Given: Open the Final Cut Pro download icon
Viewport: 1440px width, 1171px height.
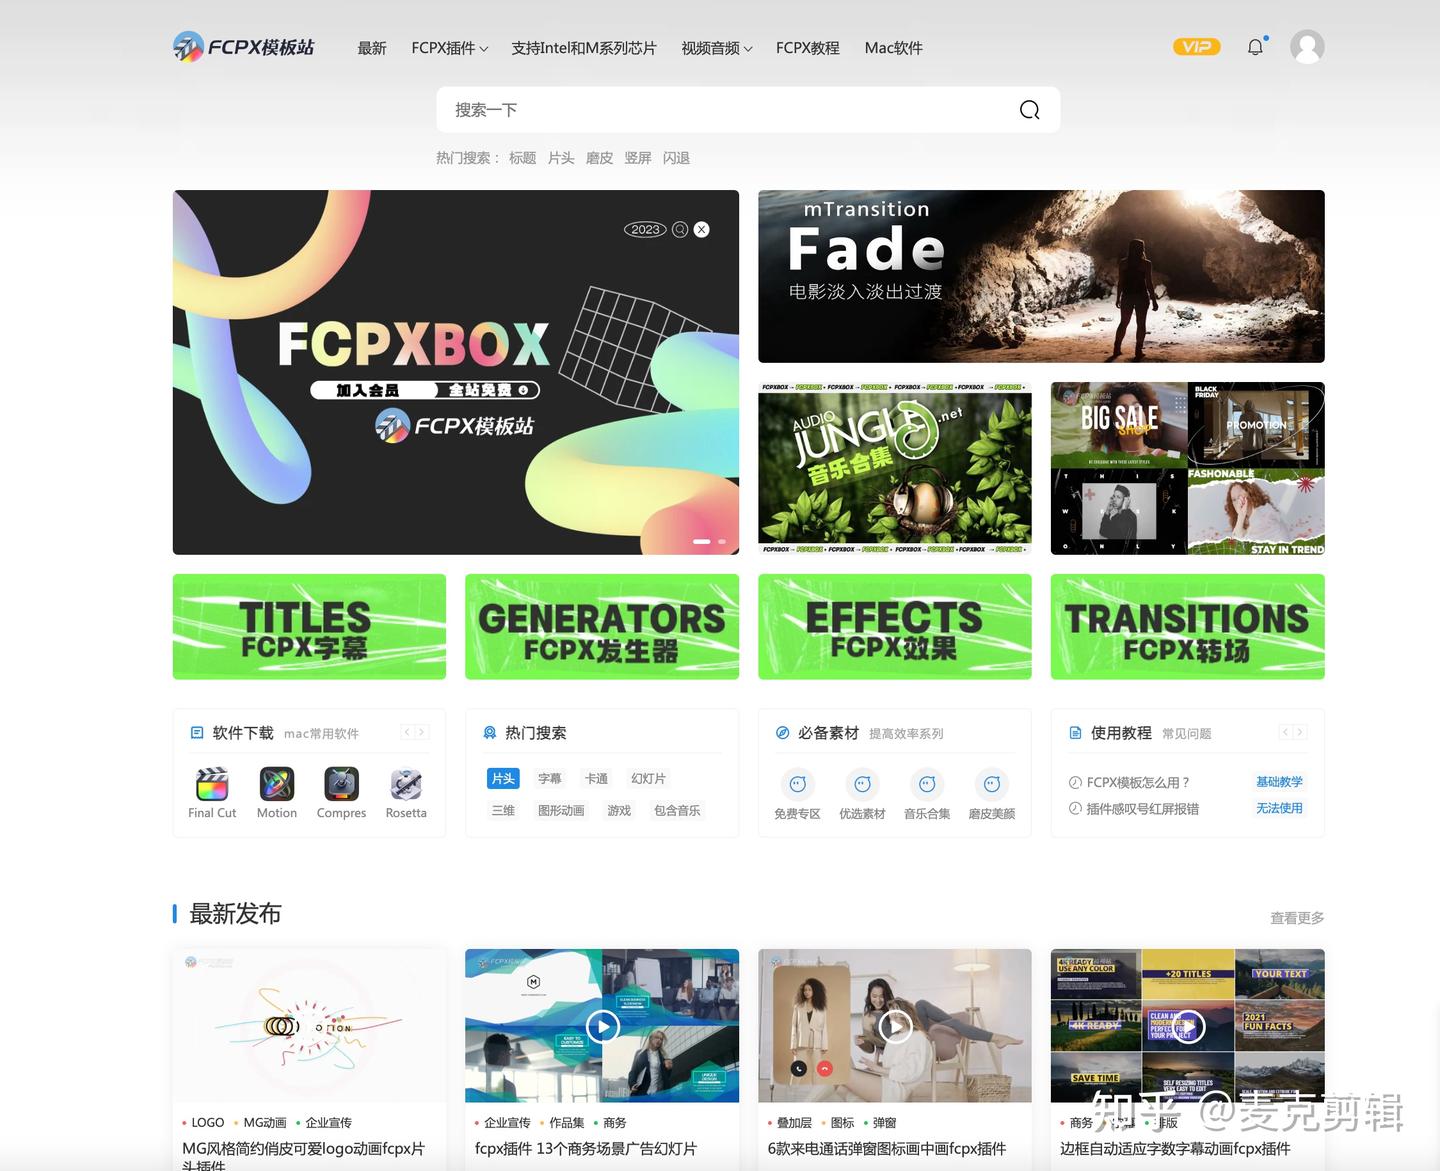Looking at the screenshot, I should click(211, 786).
